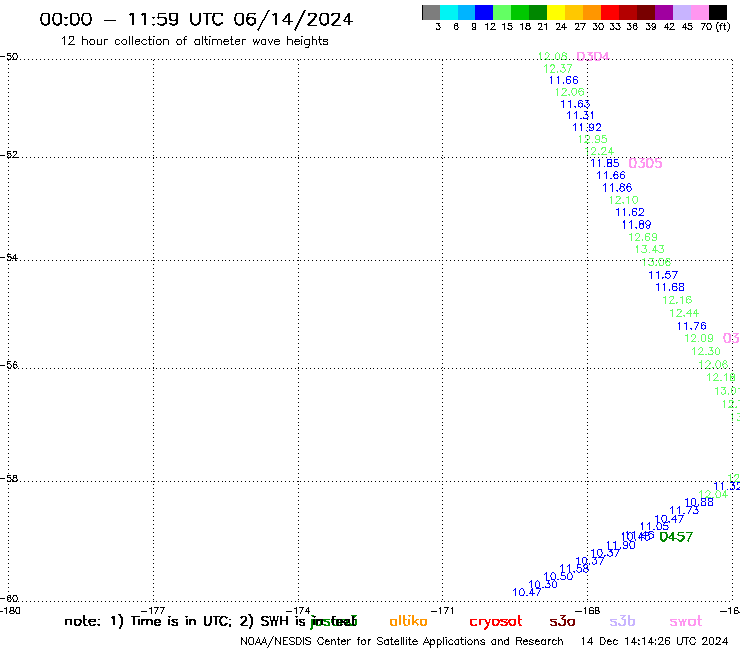Click the wave height value 11.73
The image size is (740, 650).
[684, 510]
